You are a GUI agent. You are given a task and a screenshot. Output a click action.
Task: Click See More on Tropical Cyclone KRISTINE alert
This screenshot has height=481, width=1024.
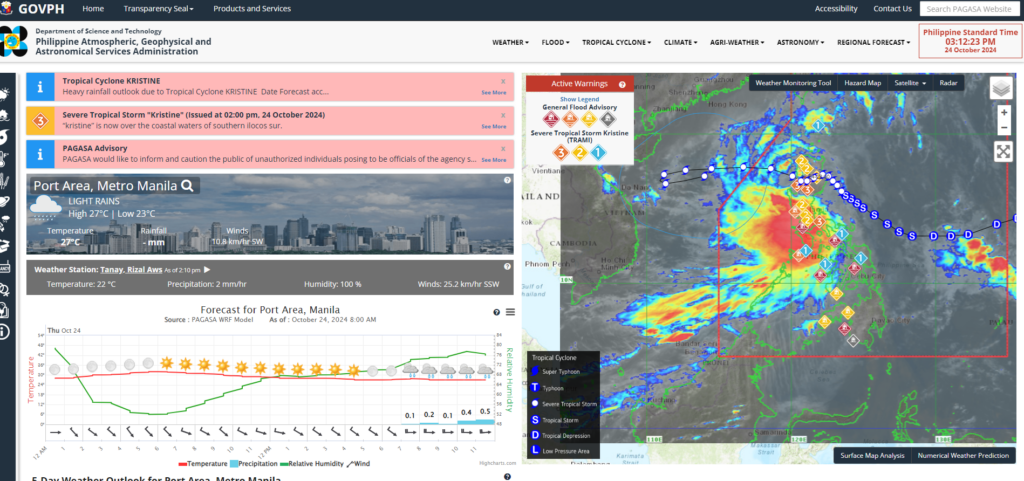pyautogui.click(x=494, y=93)
